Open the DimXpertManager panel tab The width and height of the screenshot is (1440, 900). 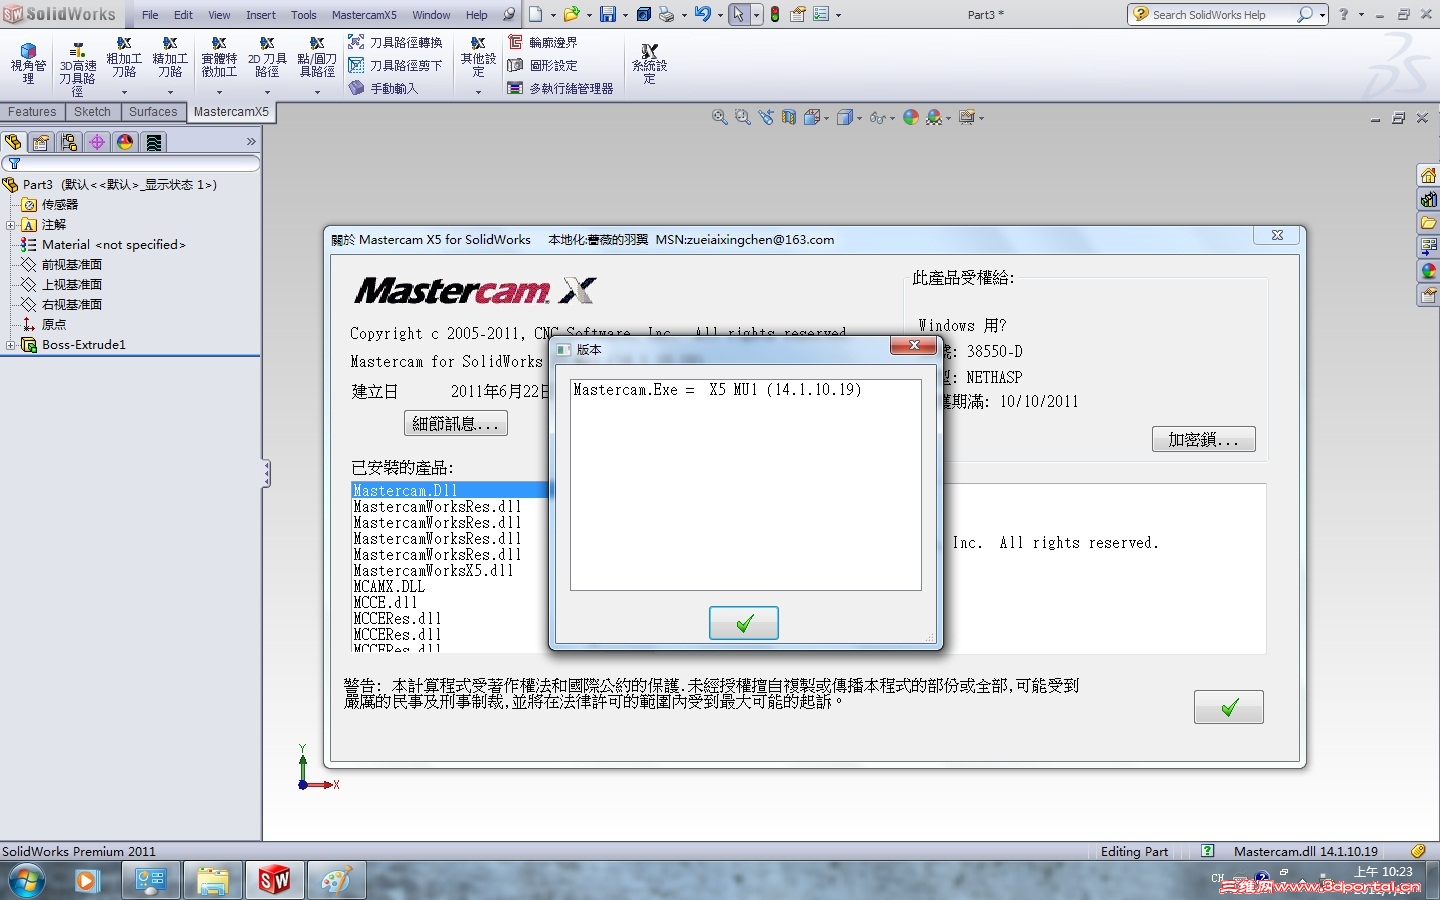97,142
